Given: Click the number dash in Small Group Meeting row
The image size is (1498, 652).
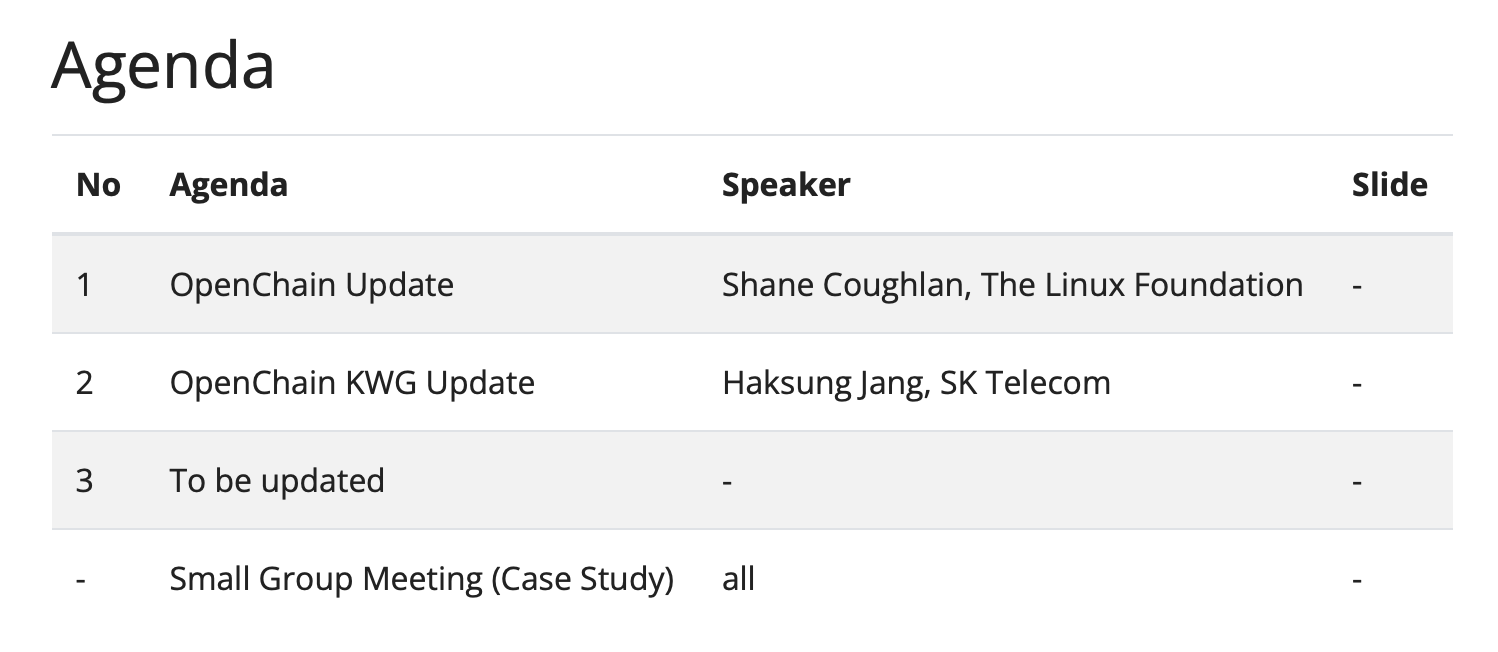Looking at the screenshot, I should [x=81, y=579].
